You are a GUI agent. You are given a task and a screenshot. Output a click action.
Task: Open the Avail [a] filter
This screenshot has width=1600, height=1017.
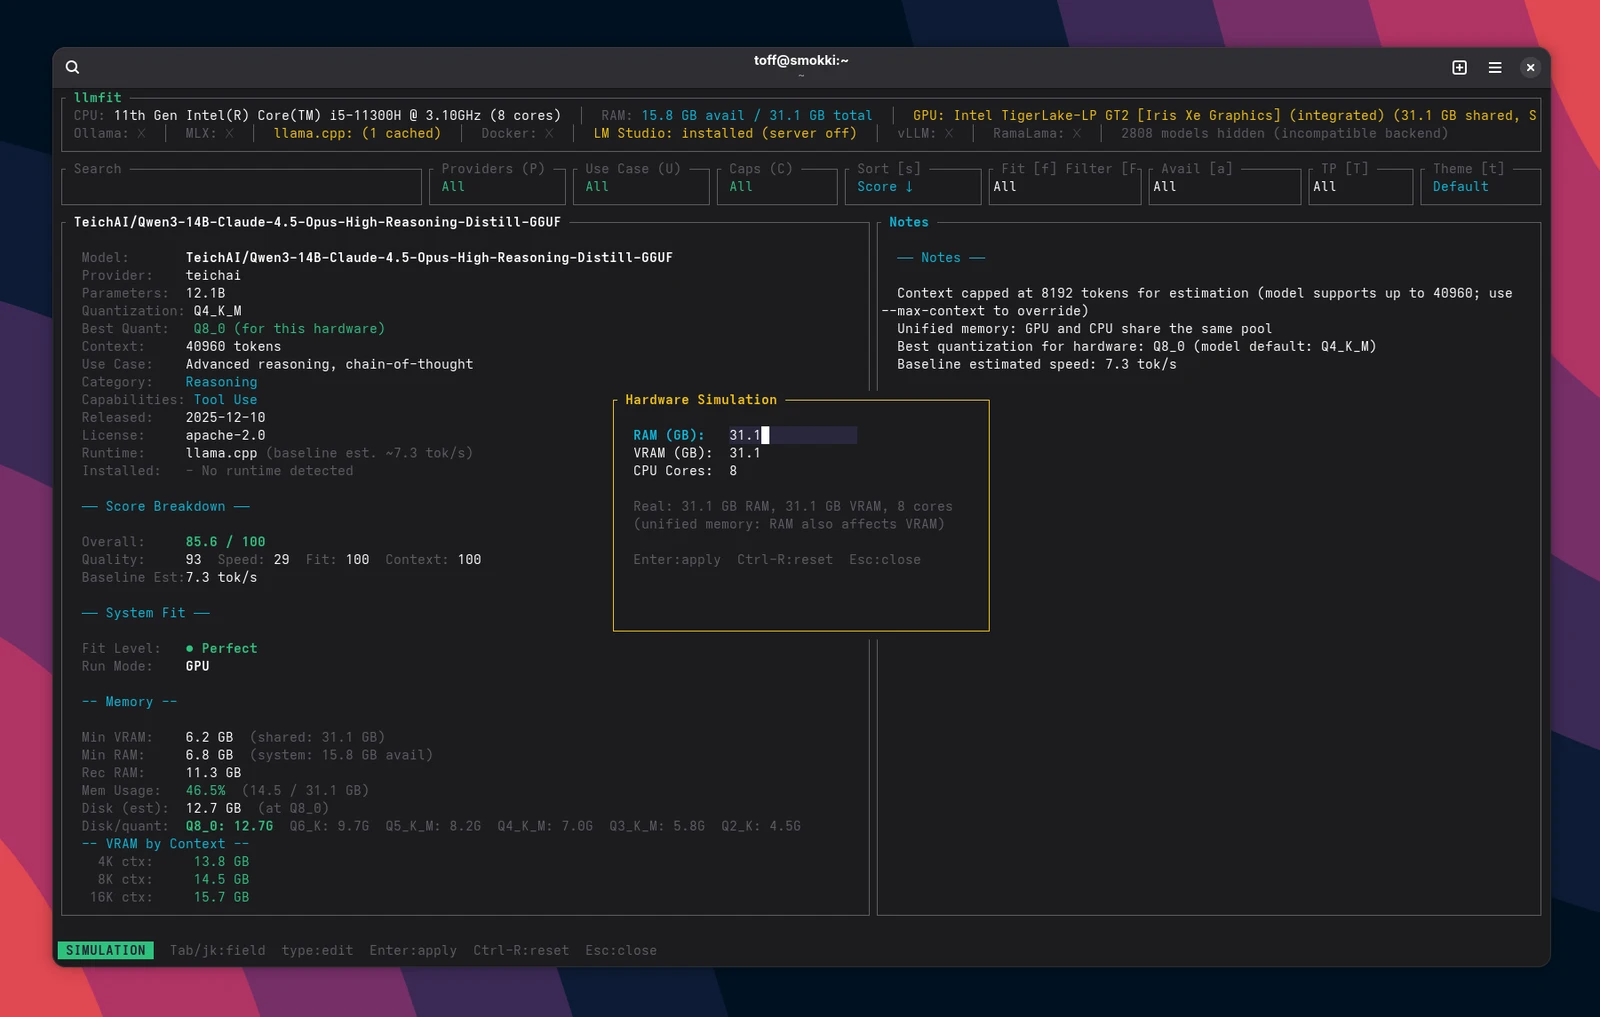point(1225,186)
